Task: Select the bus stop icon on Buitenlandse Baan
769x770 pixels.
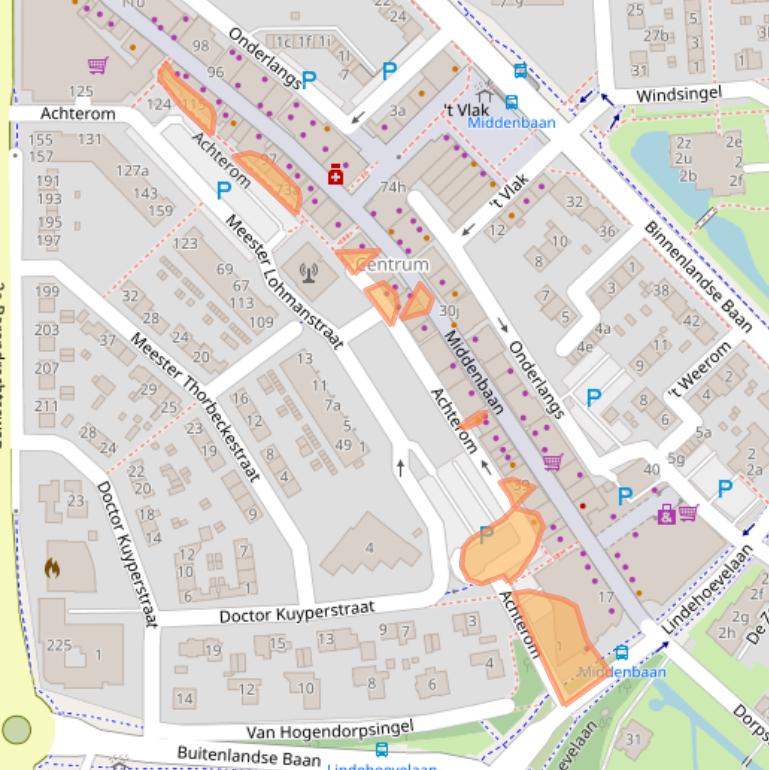Action: click(x=381, y=748)
